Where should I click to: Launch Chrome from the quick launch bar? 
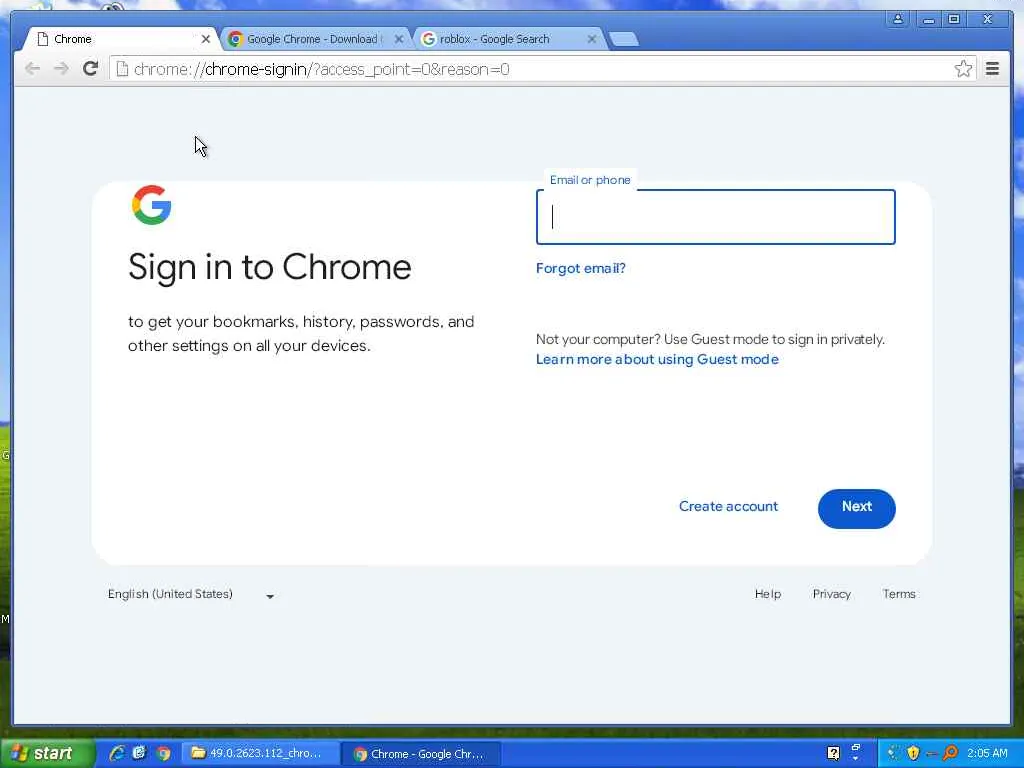click(x=163, y=753)
